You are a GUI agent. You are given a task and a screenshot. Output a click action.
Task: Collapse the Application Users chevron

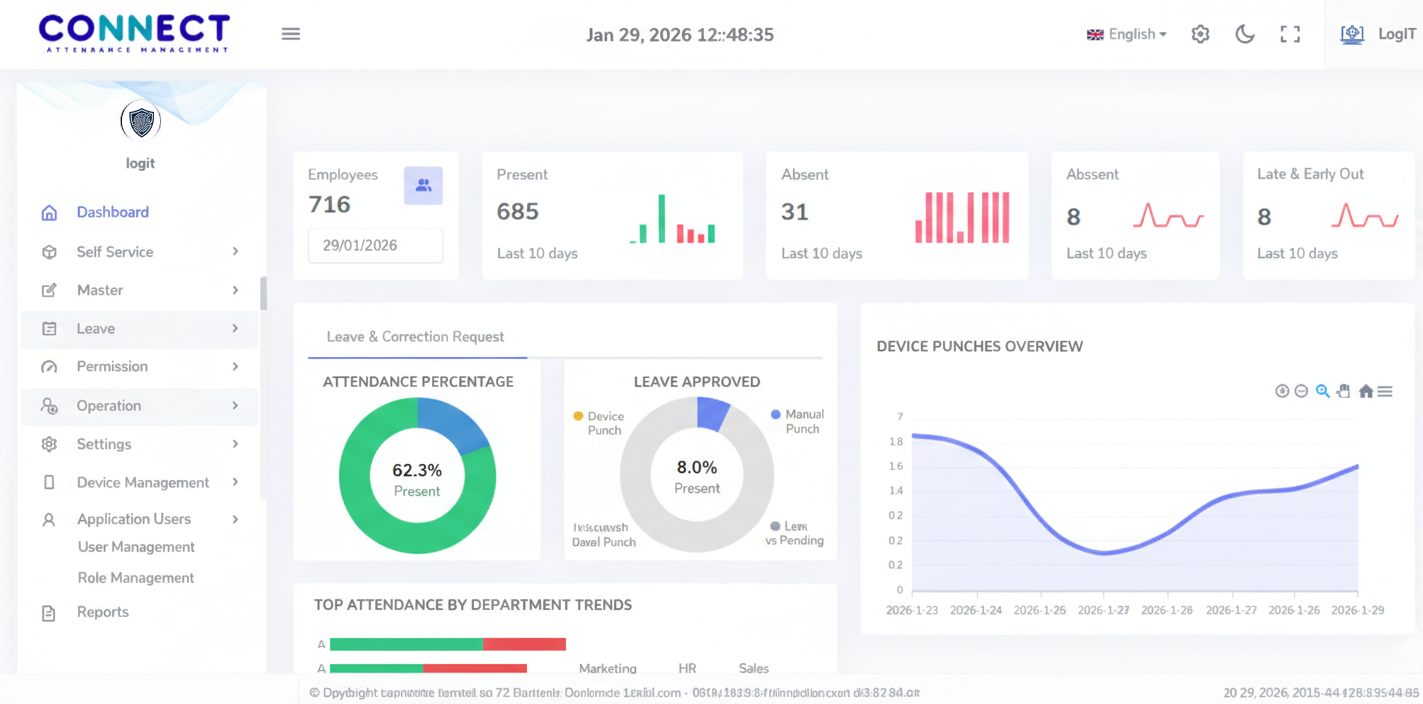(235, 519)
